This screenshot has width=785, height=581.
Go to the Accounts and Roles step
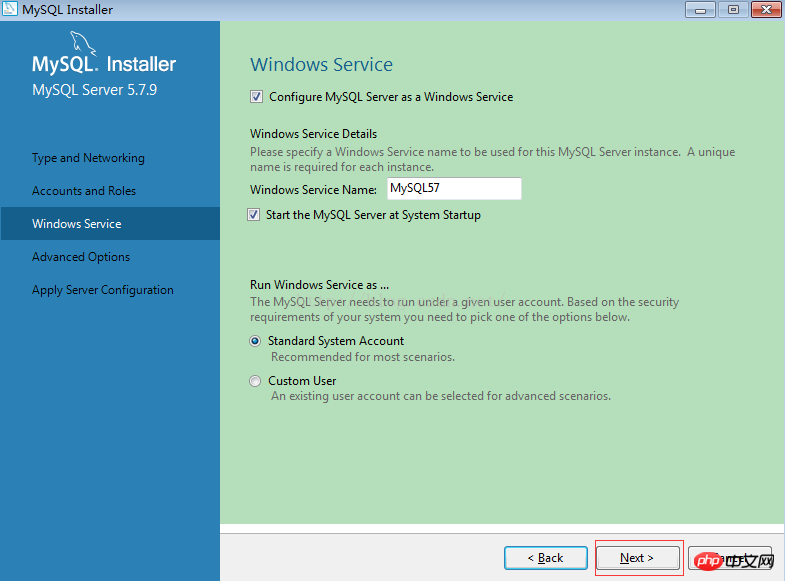[84, 191]
